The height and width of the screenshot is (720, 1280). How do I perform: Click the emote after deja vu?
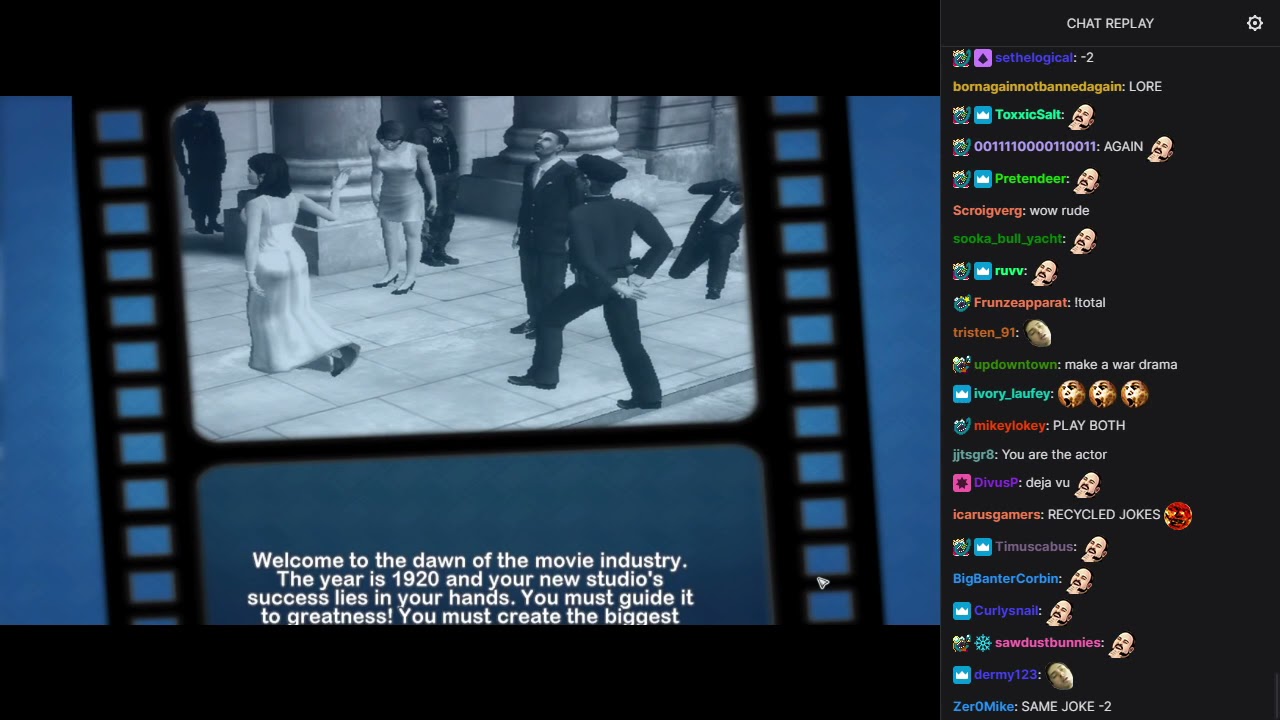pos(1087,484)
